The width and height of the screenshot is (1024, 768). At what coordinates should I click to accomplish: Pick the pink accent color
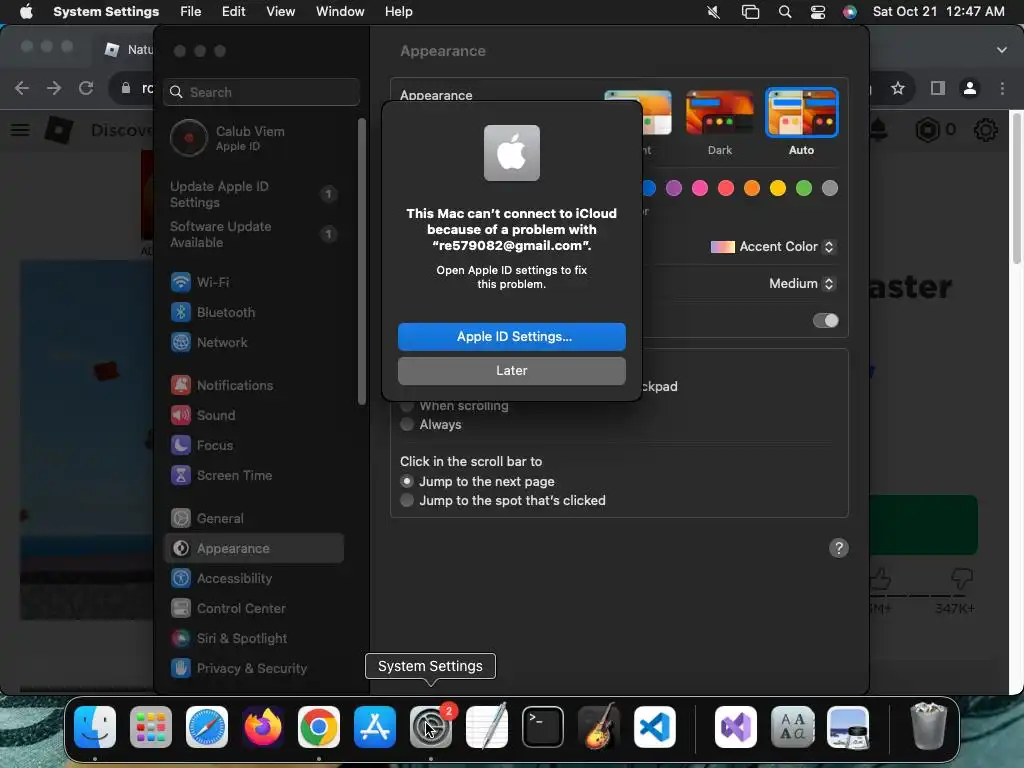point(699,189)
